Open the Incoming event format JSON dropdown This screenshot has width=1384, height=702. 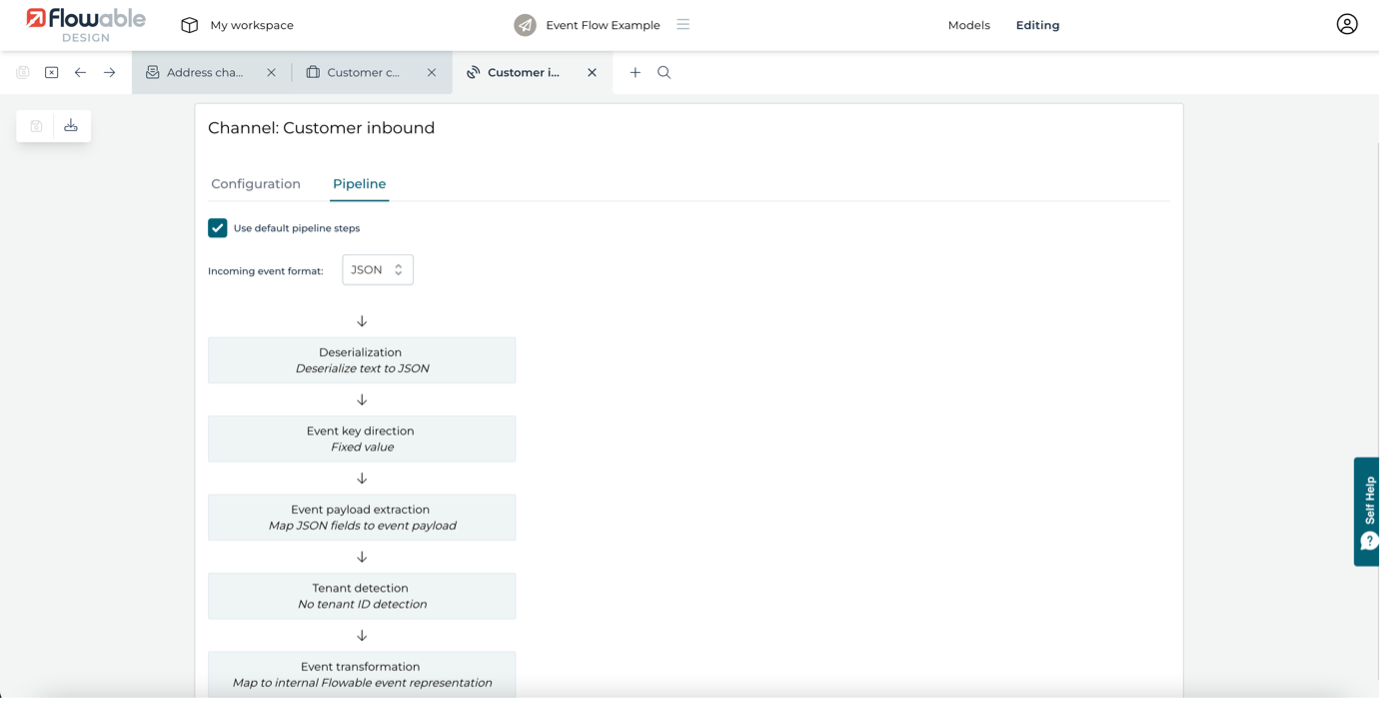pyautogui.click(x=377, y=270)
